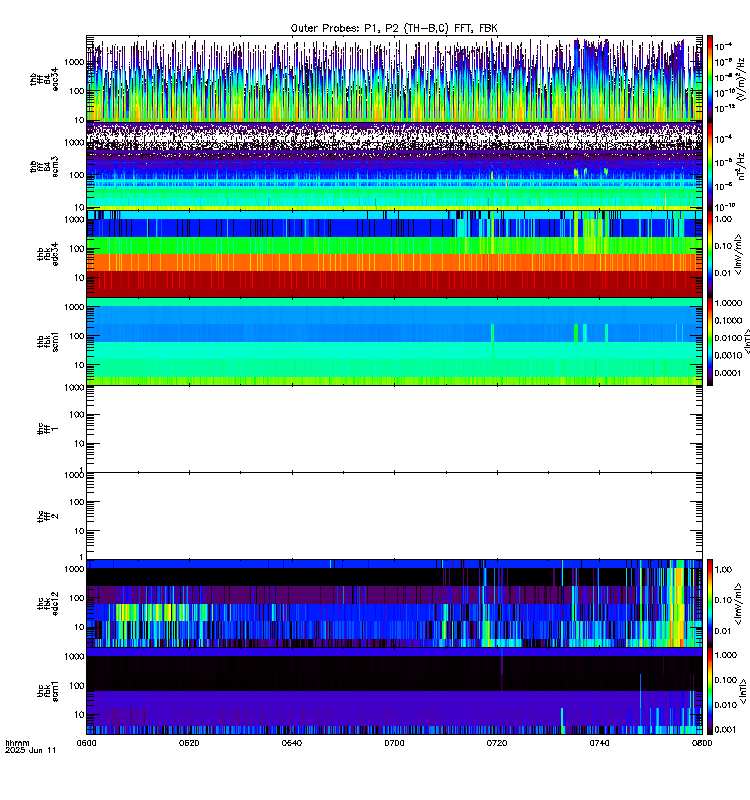Click the thb fbk scm1 panel label
This screenshot has height=800, width=750.
(47, 341)
